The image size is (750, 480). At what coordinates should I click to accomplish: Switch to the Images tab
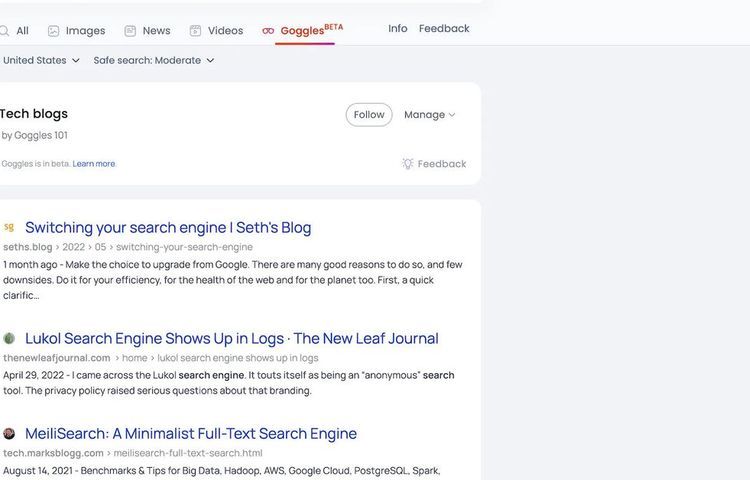coord(77,31)
